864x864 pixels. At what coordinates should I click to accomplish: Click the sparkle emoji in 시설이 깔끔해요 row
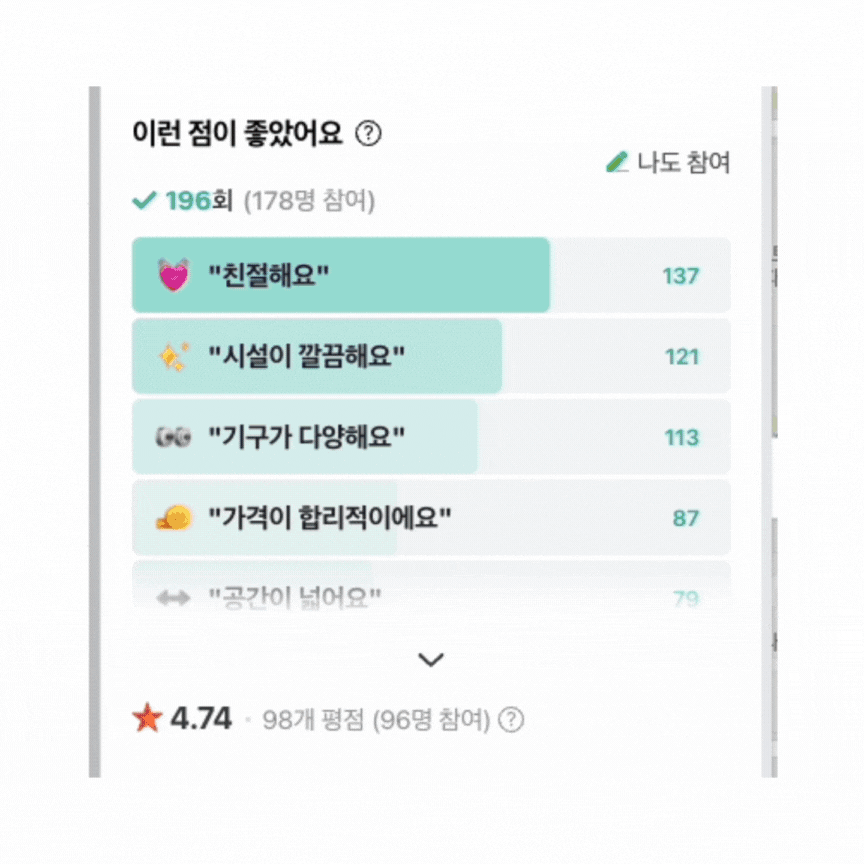coord(173,356)
